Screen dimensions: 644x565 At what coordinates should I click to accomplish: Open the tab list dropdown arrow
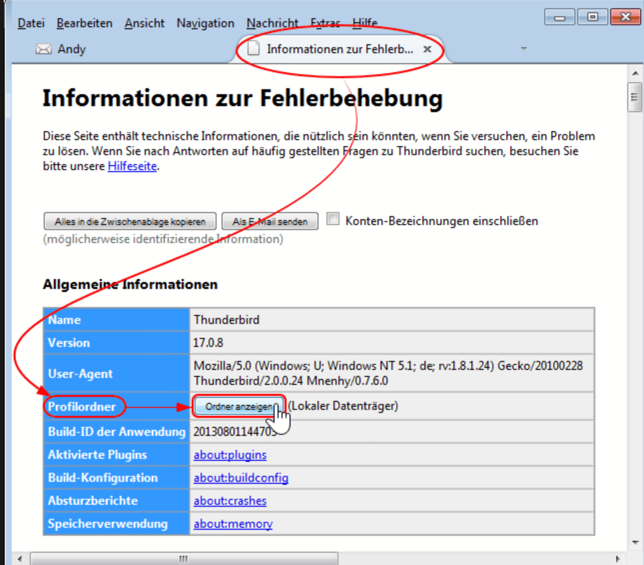click(x=524, y=48)
